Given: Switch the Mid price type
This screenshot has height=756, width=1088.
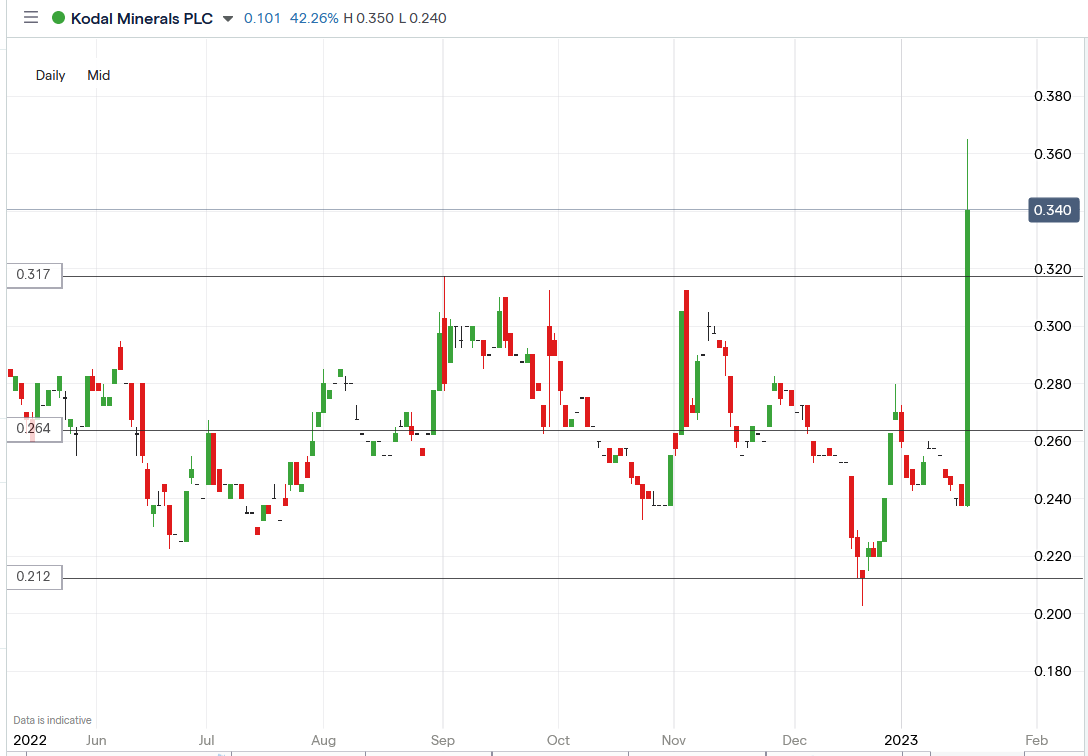Looking at the screenshot, I should (99, 75).
